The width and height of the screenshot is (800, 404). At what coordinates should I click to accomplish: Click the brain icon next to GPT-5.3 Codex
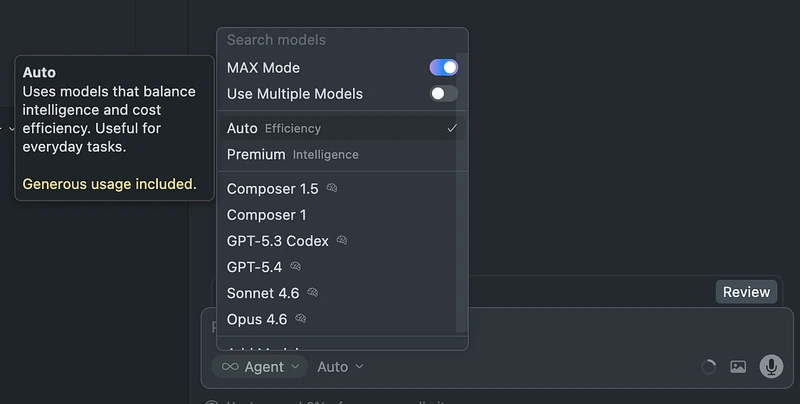pyautogui.click(x=342, y=240)
